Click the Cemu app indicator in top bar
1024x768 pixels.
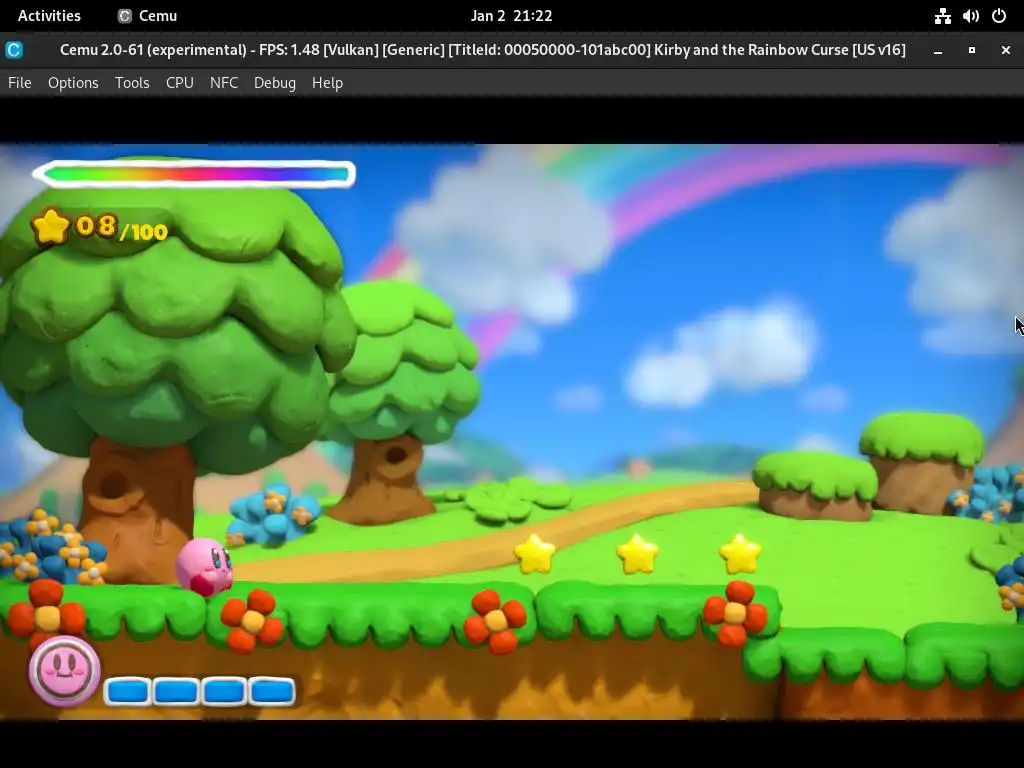[x=148, y=16]
